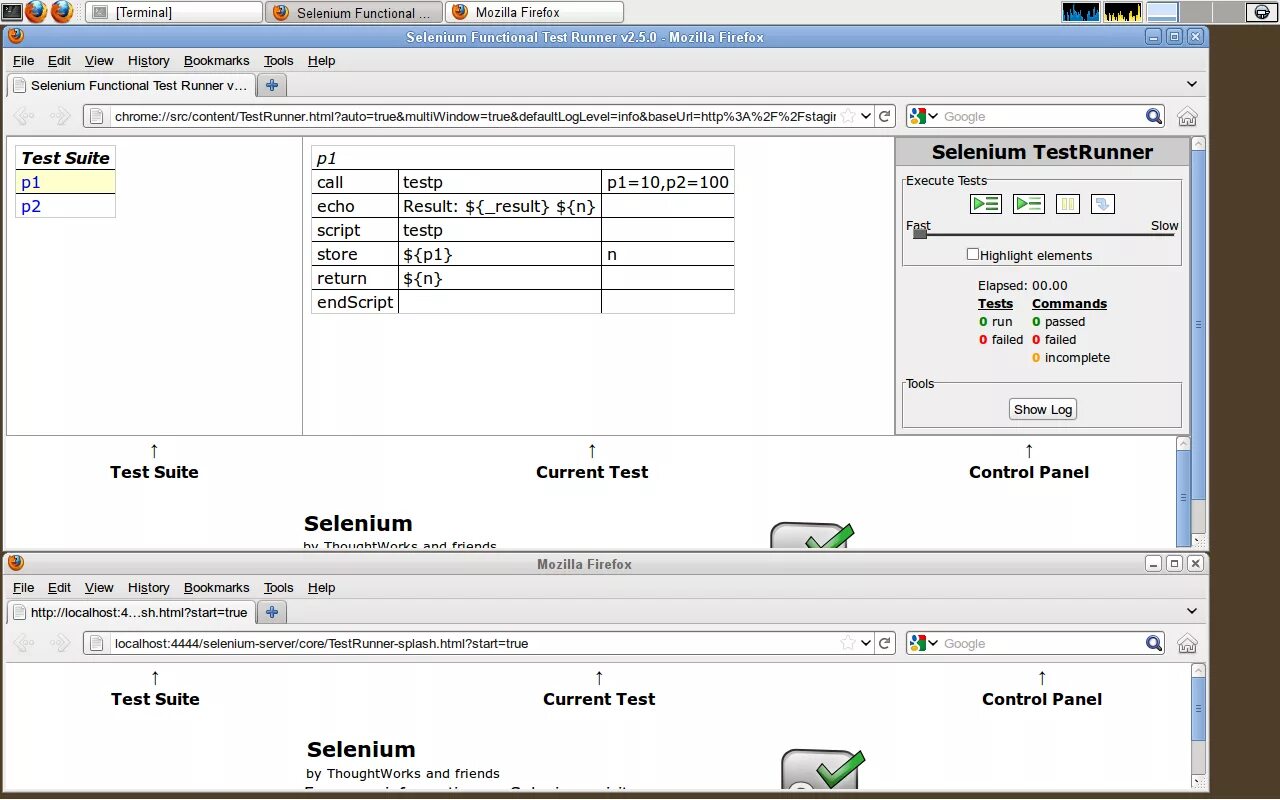Focus localhost:4444 address field
The image size is (1280, 800).
[475, 643]
